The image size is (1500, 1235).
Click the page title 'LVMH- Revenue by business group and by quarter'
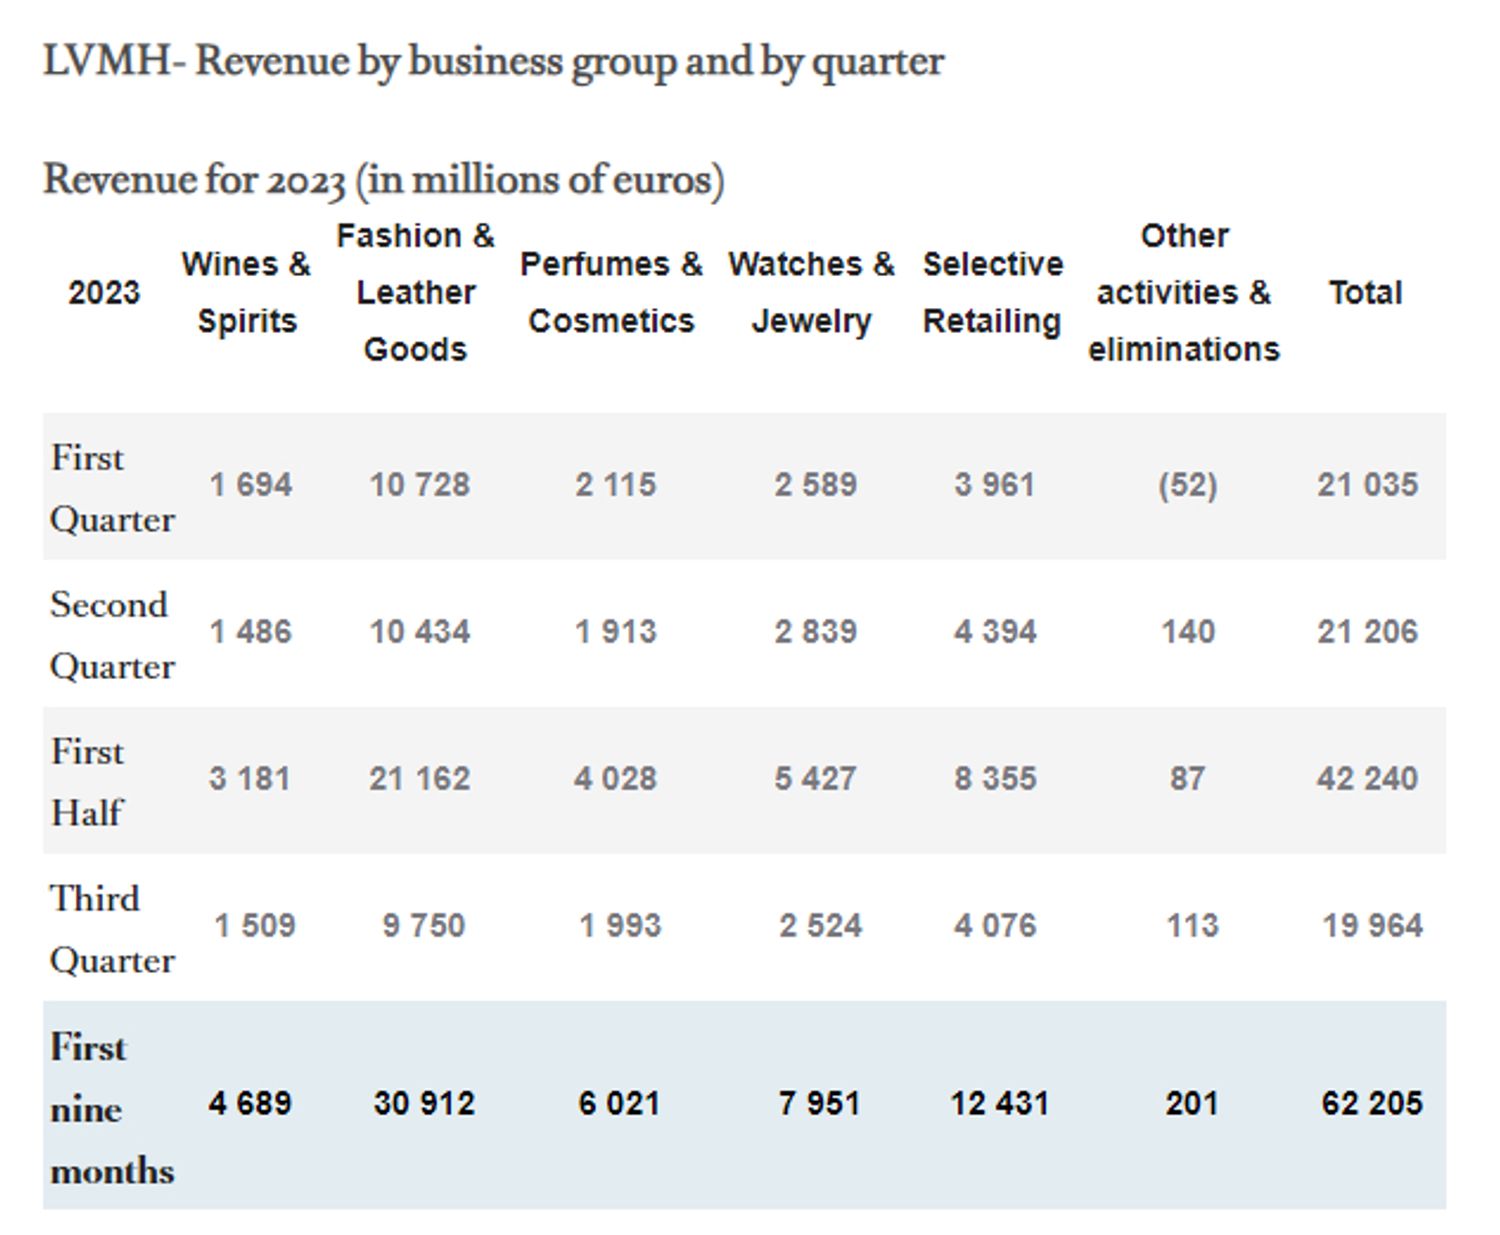coord(493,62)
